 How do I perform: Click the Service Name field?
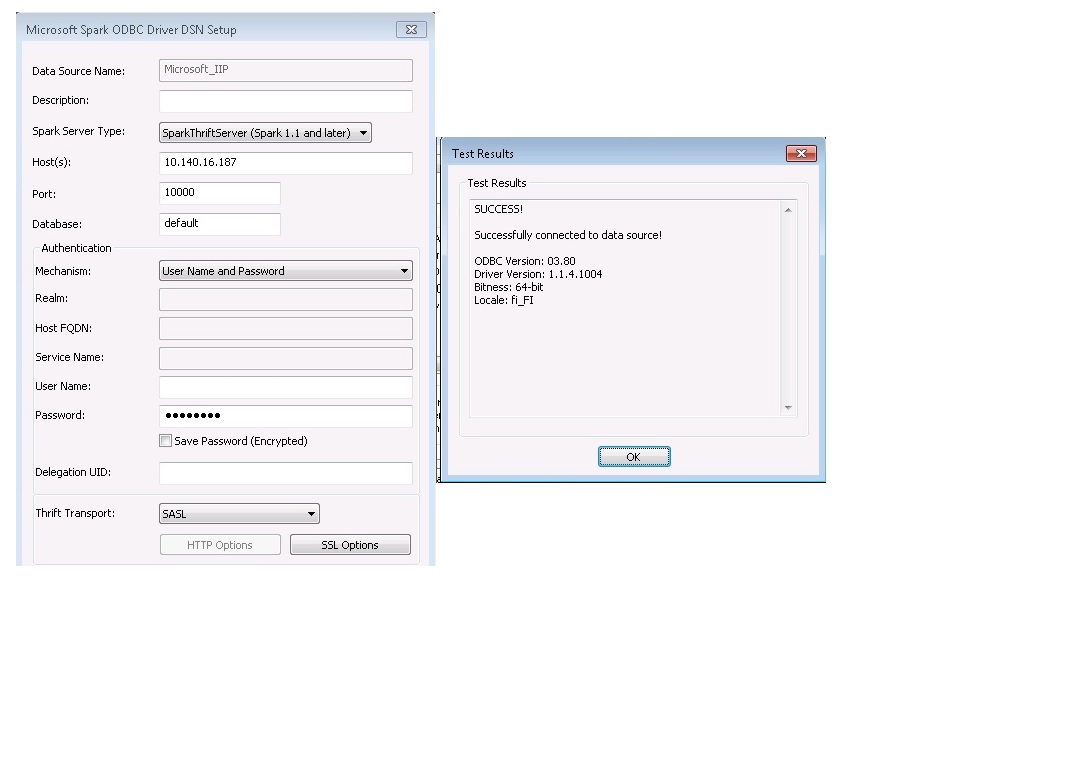tap(285, 357)
